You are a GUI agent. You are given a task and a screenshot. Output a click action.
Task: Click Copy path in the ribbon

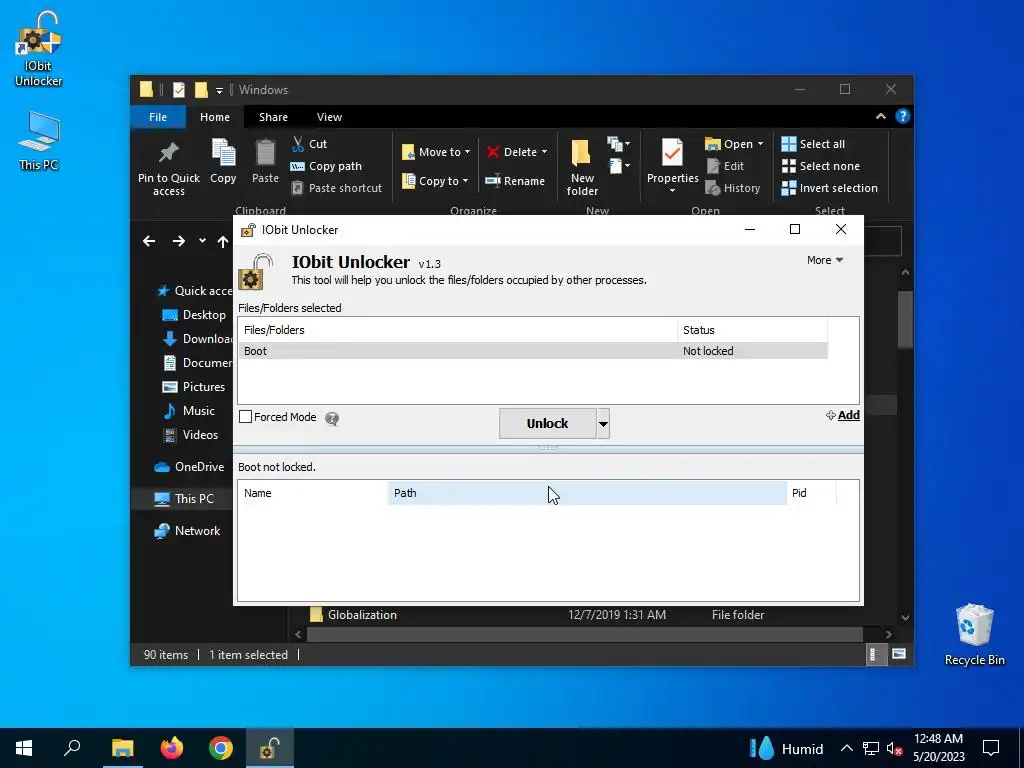pos(326,166)
